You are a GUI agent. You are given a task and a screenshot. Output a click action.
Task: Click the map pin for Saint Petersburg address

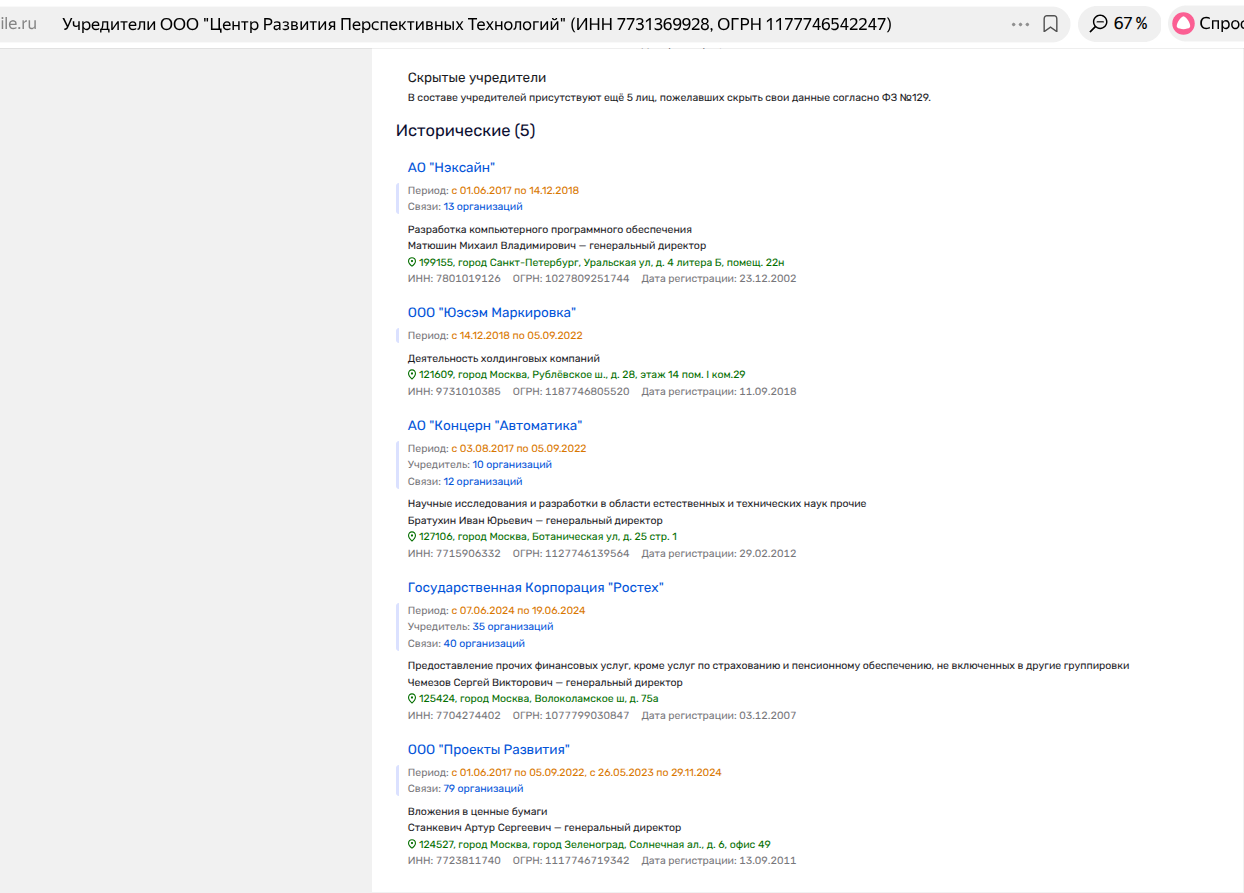pyautogui.click(x=412, y=262)
